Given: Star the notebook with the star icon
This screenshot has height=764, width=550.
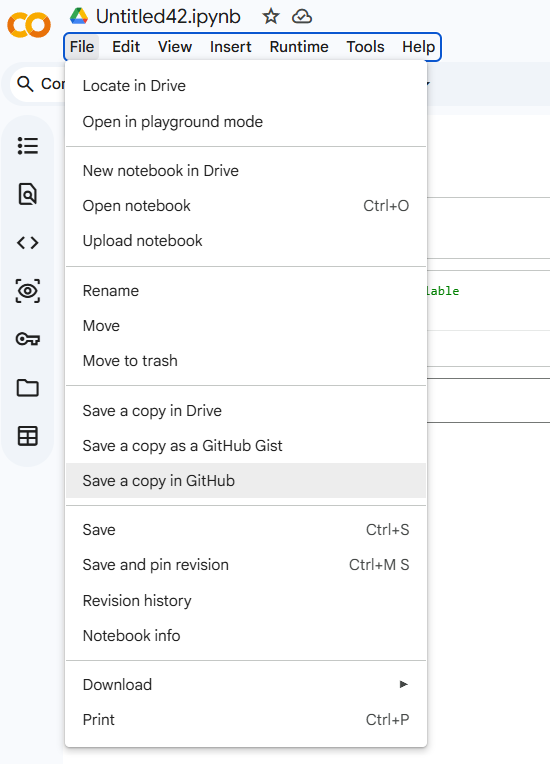Looking at the screenshot, I should tap(271, 17).
